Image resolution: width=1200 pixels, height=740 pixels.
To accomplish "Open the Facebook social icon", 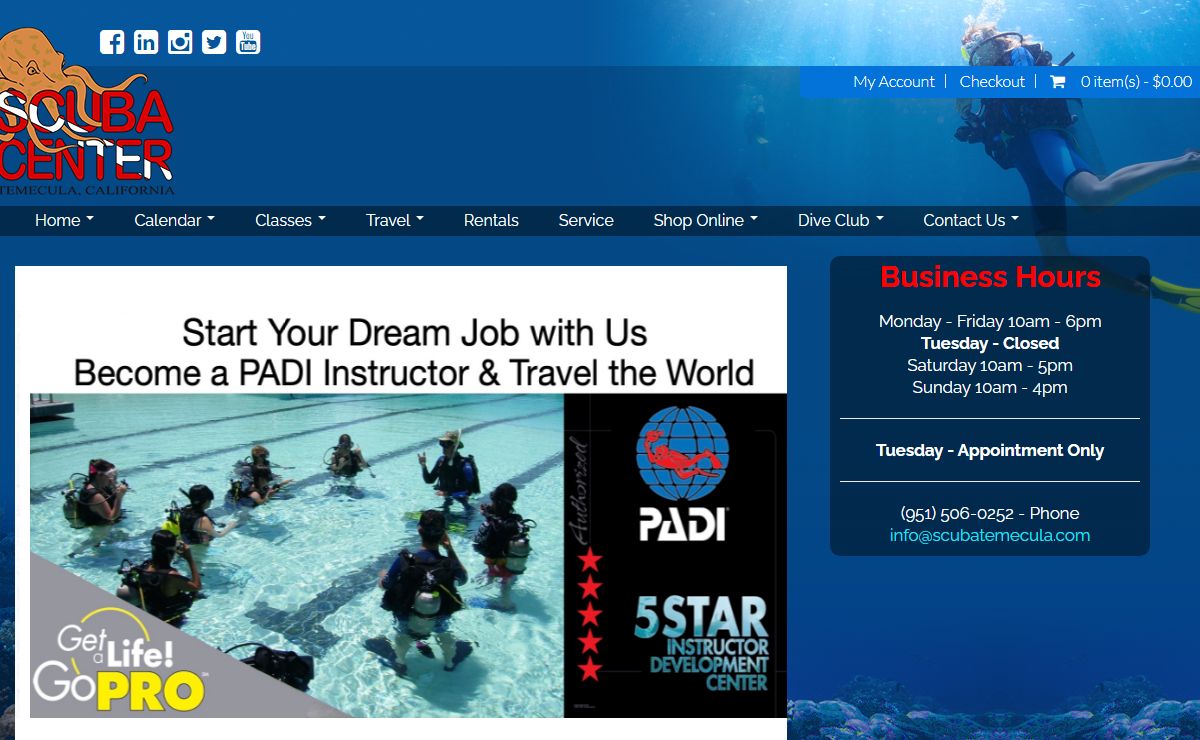I will coord(112,42).
